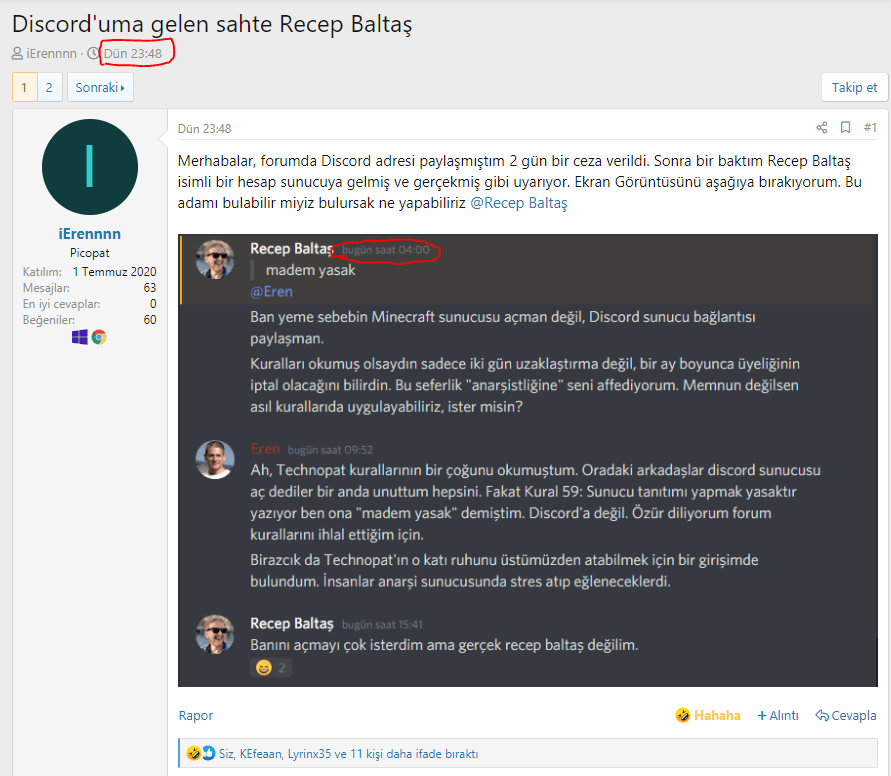The height and width of the screenshot is (776, 891).
Task: Bookmark the post using bookmark icon
Action: click(x=846, y=128)
